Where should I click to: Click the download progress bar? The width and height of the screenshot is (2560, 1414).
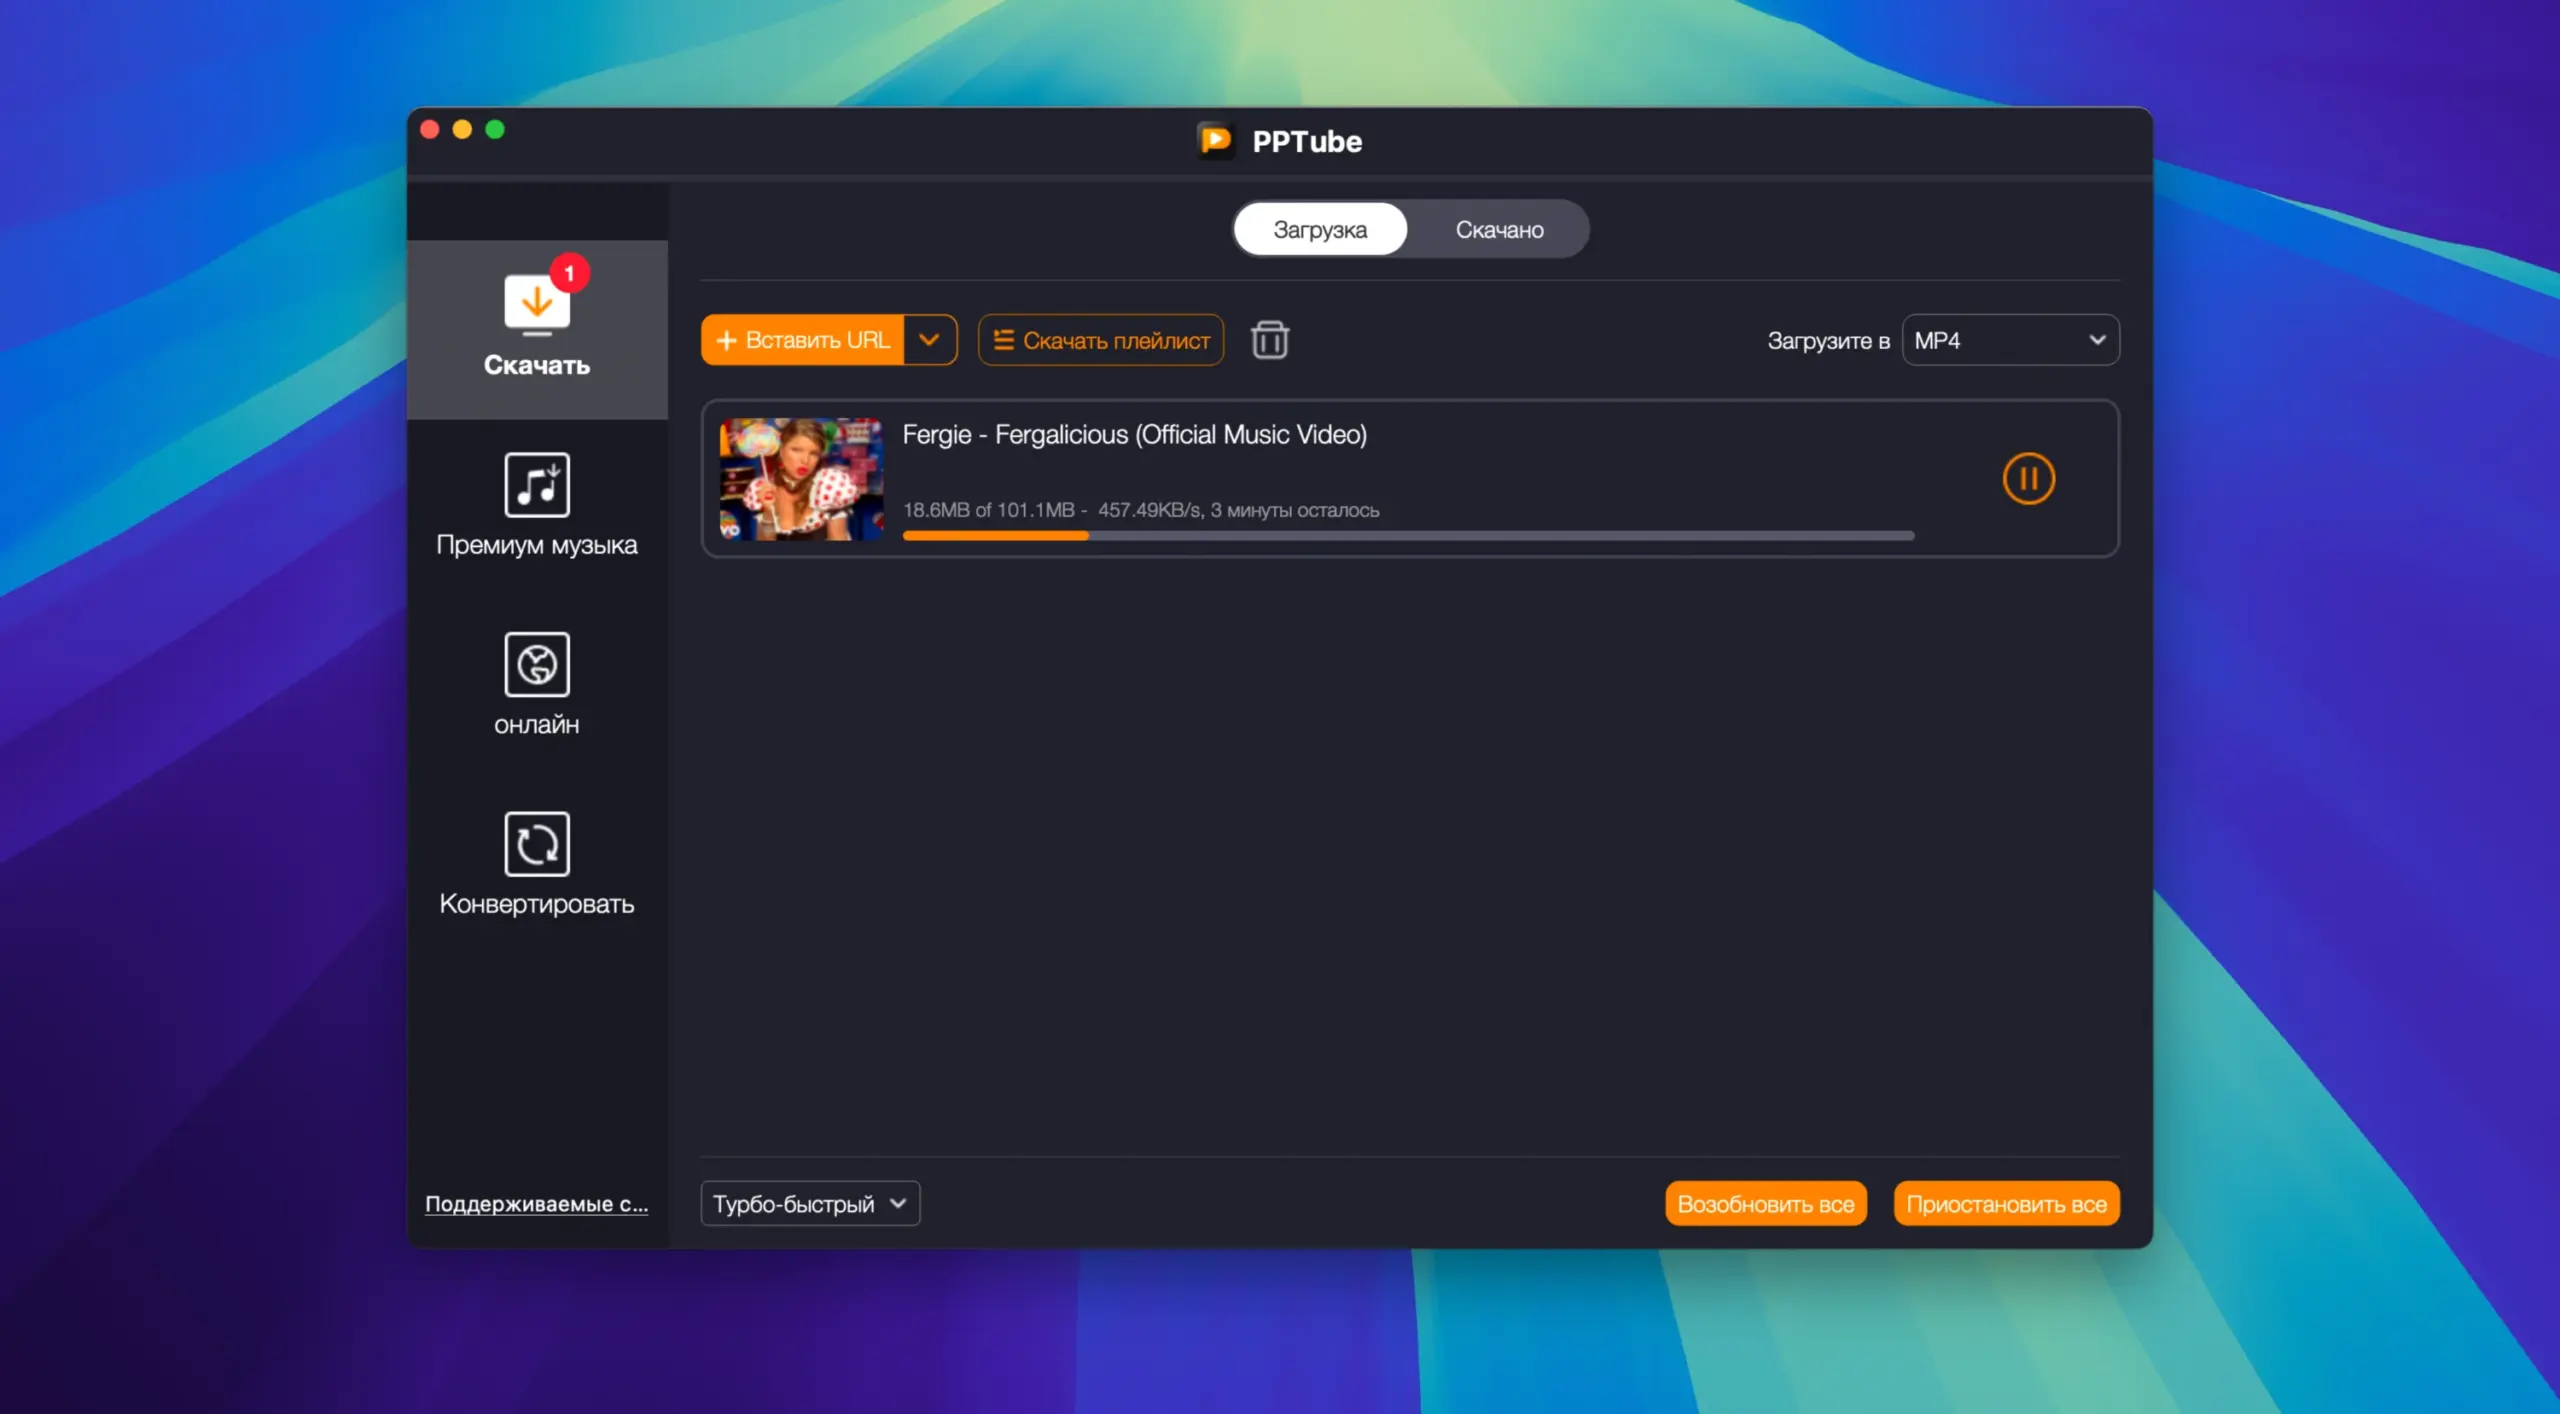click(x=1407, y=536)
